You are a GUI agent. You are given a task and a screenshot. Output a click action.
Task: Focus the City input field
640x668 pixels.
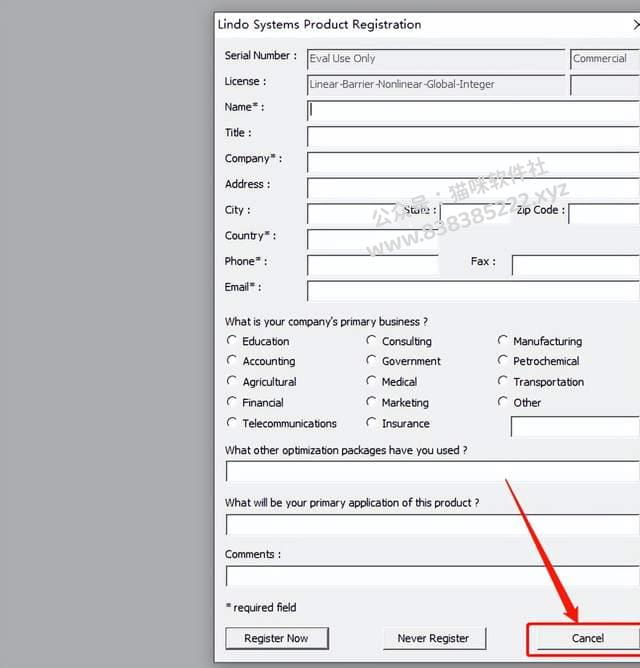353,214
